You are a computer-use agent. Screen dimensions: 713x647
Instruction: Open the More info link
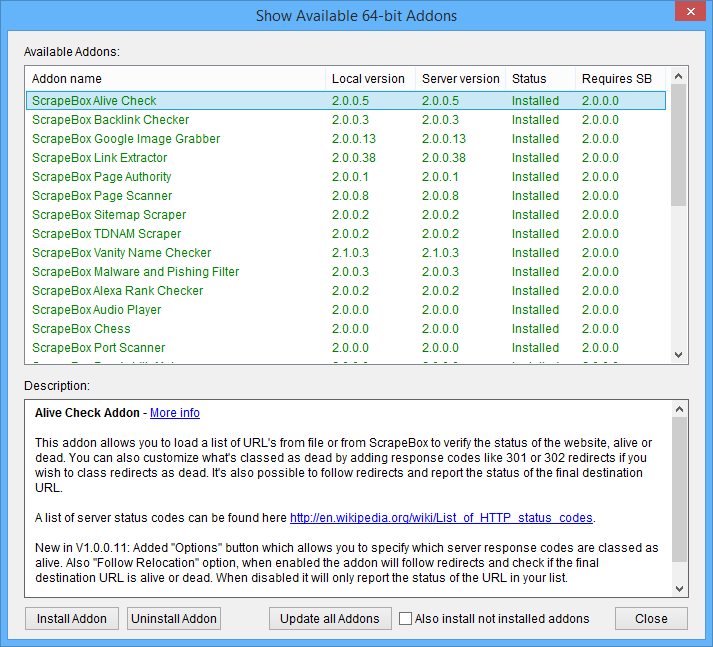point(175,413)
